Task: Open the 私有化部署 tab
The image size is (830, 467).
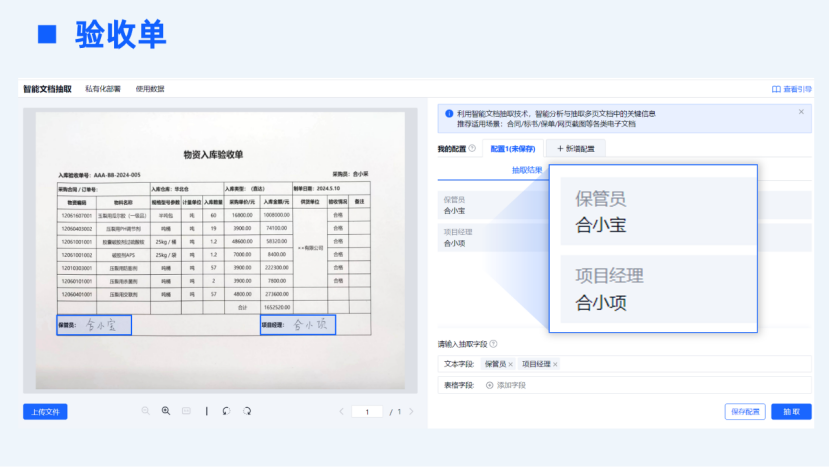Action: (103, 89)
